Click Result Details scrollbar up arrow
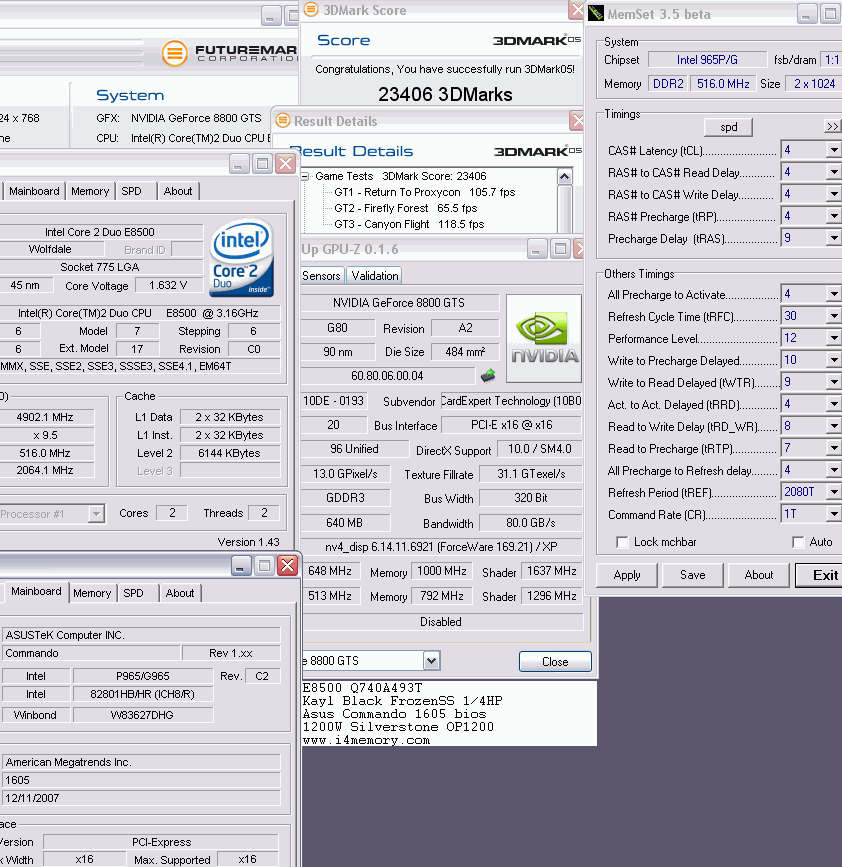Image resolution: width=842 pixels, height=867 pixels. [x=564, y=177]
